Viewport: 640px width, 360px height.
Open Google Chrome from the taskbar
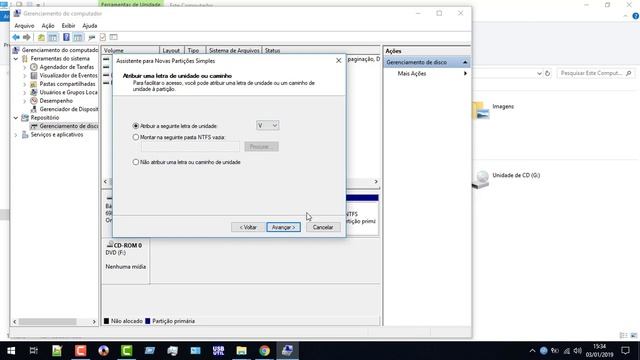coord(264,351)
